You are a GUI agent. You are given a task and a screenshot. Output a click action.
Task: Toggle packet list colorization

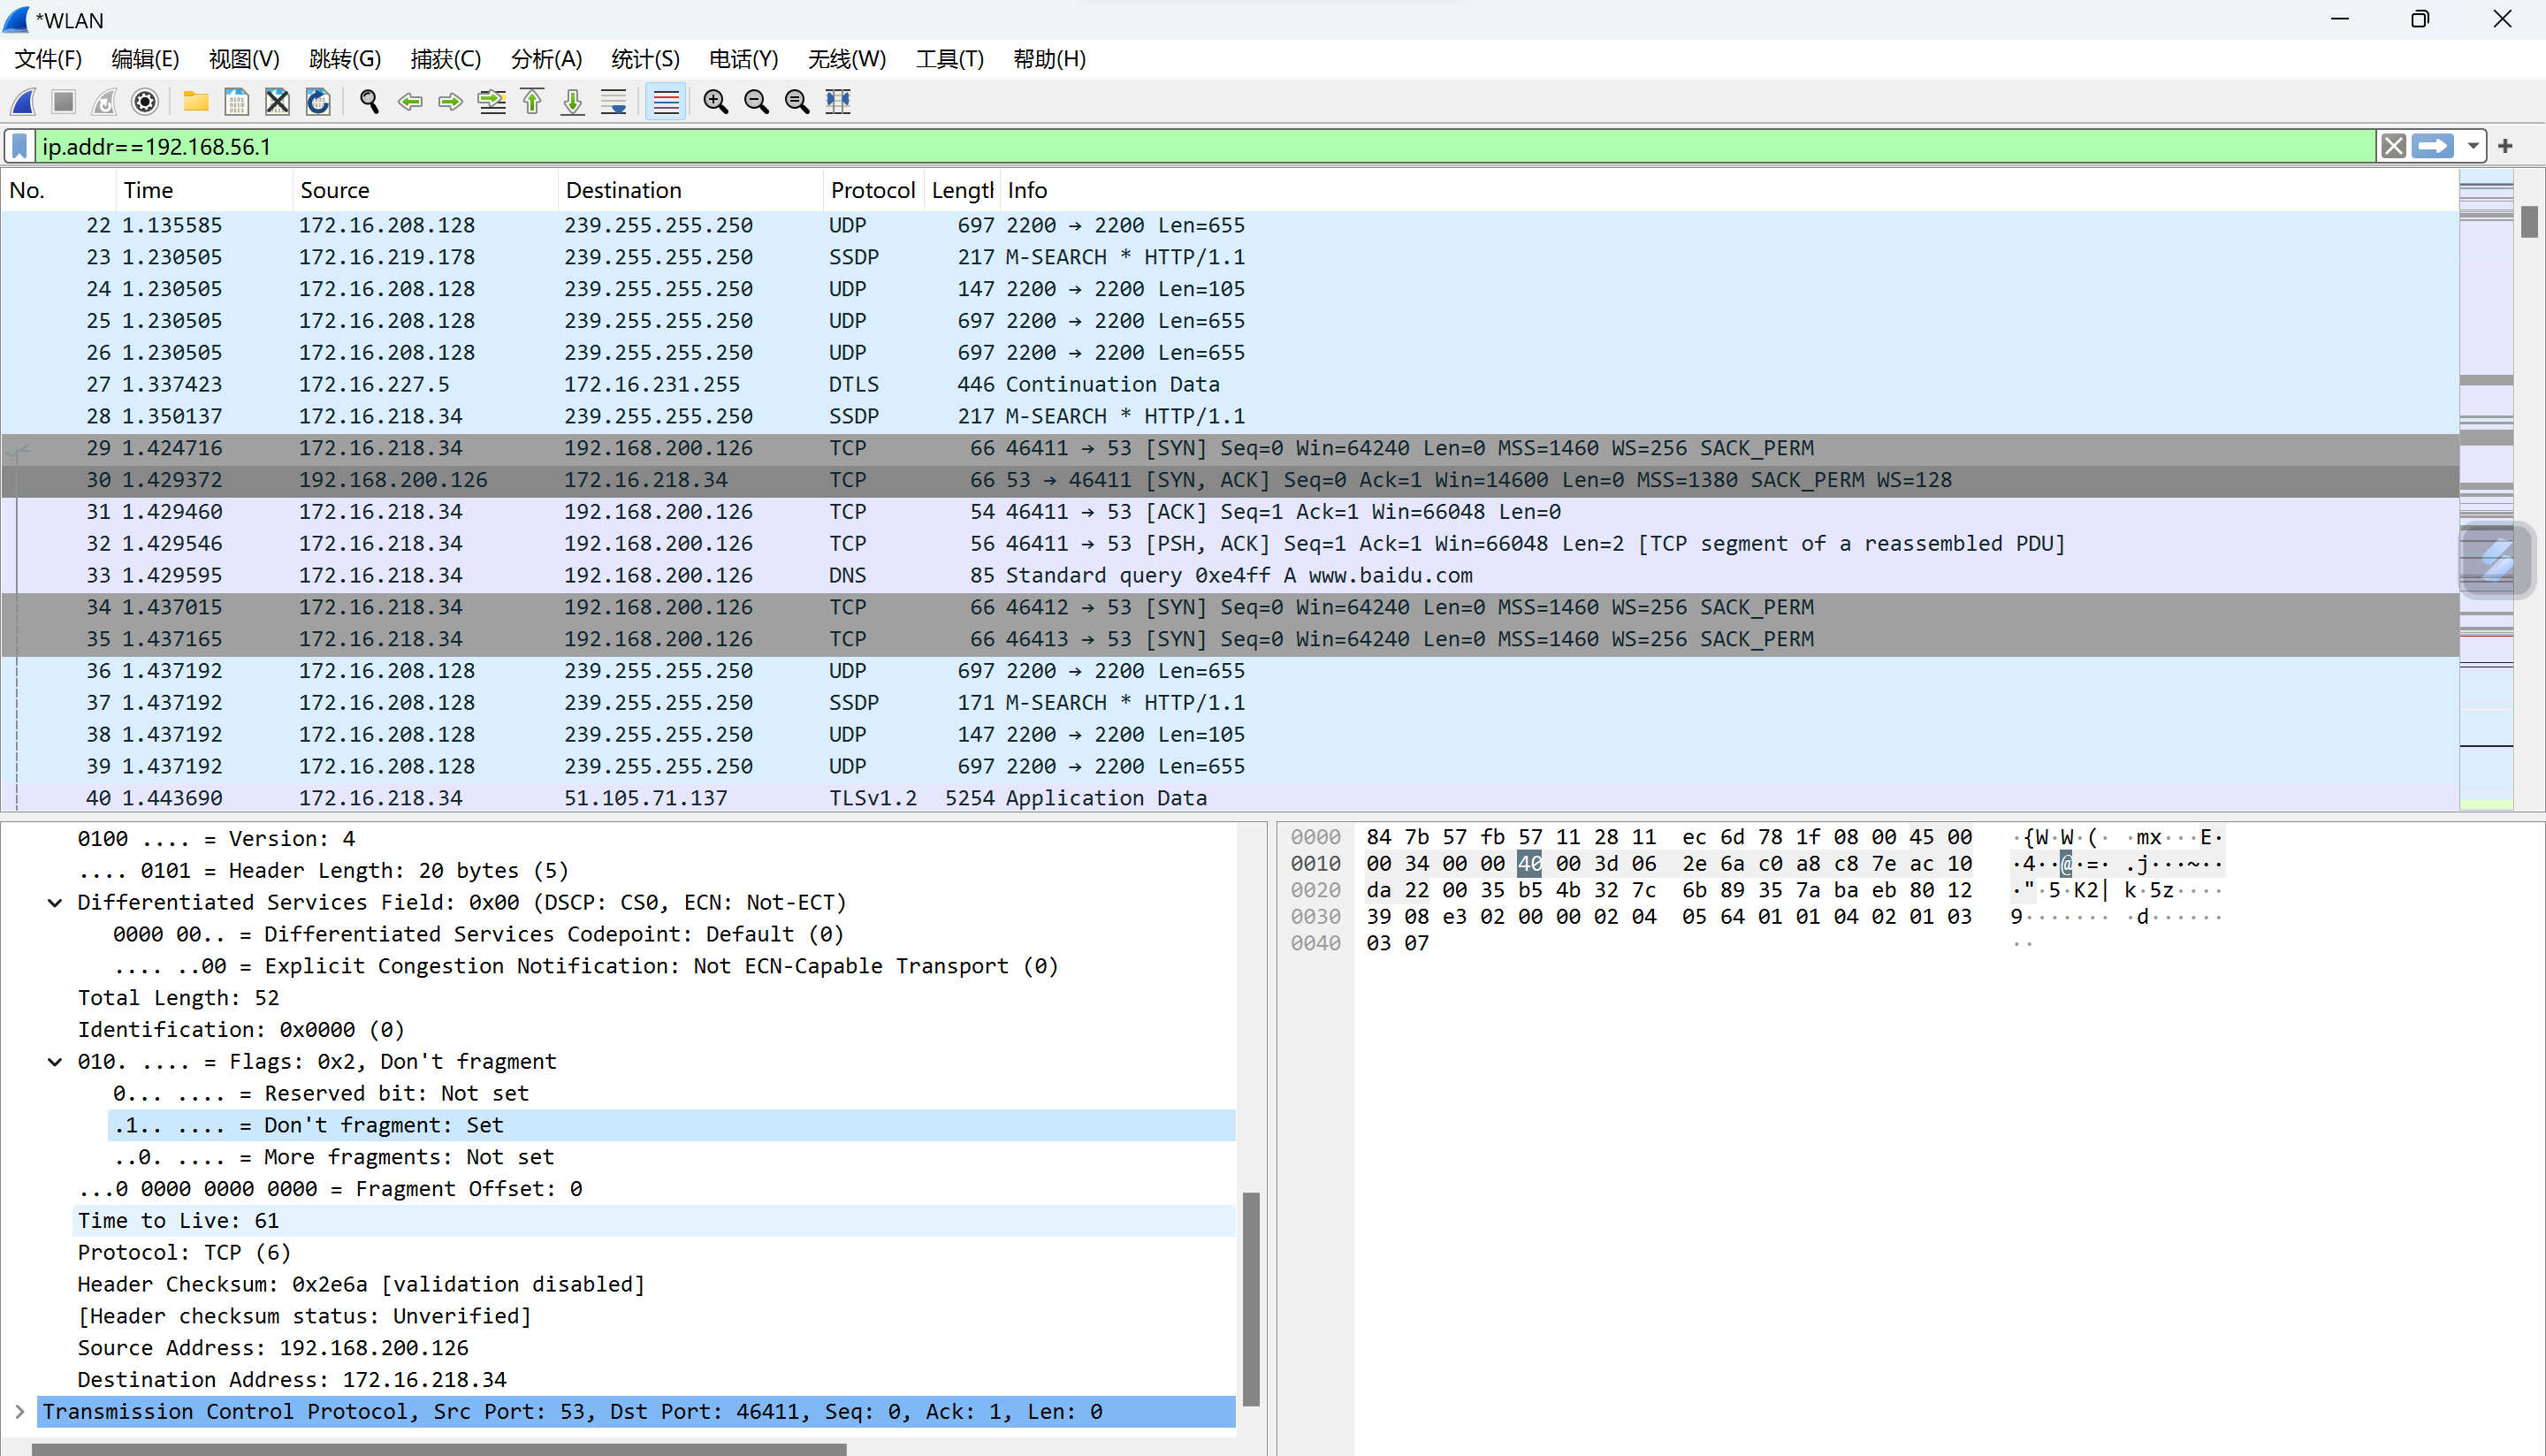coord(666,101)
